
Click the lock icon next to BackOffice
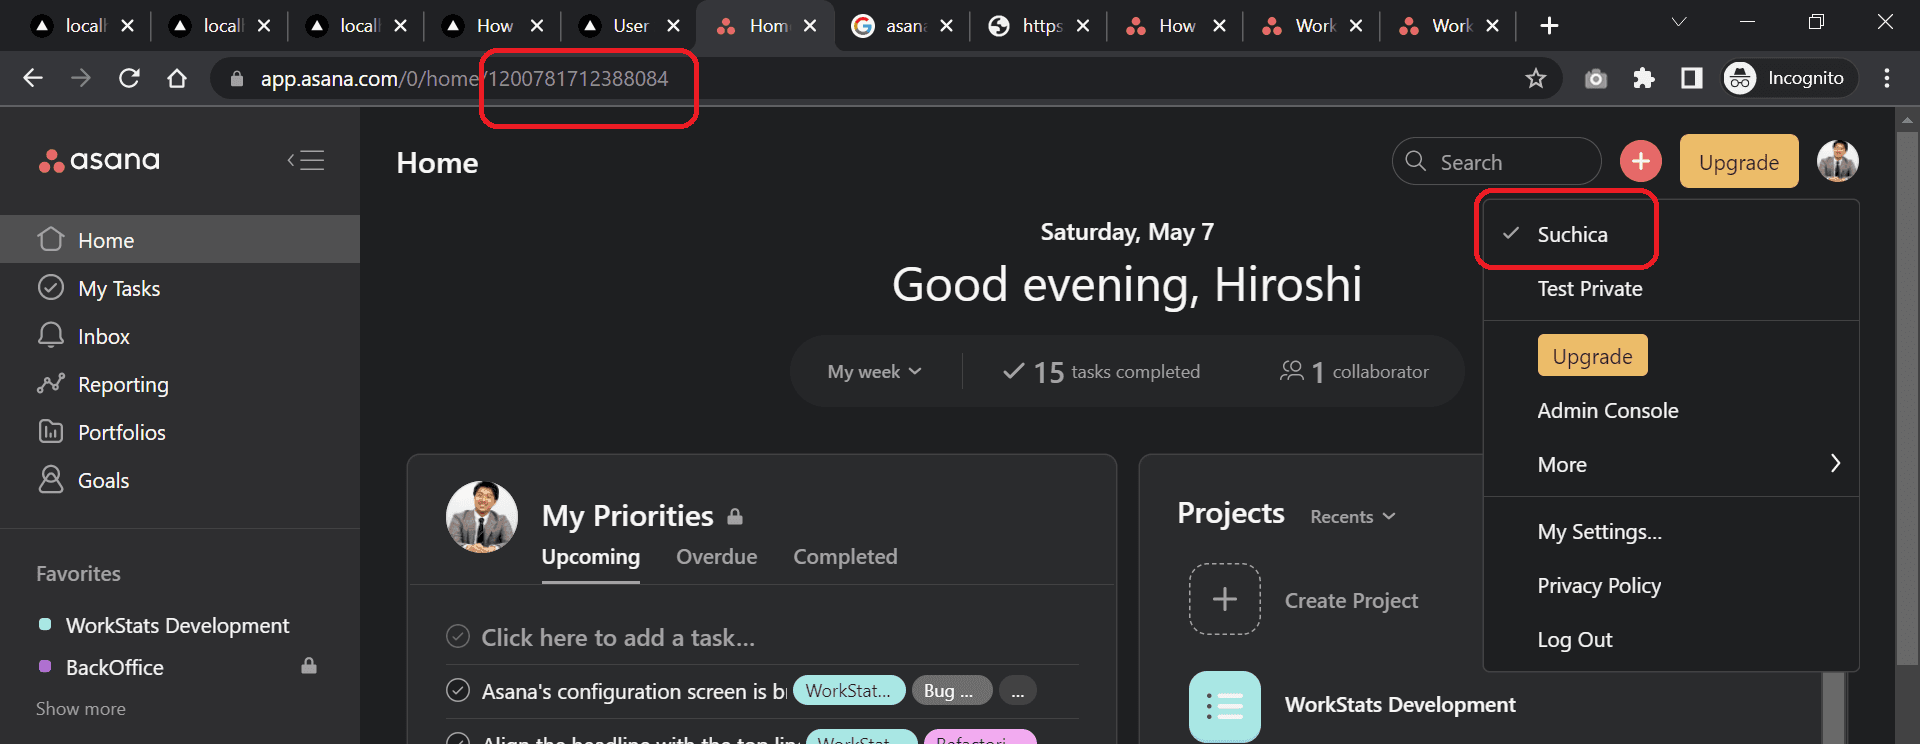(309, 666)
